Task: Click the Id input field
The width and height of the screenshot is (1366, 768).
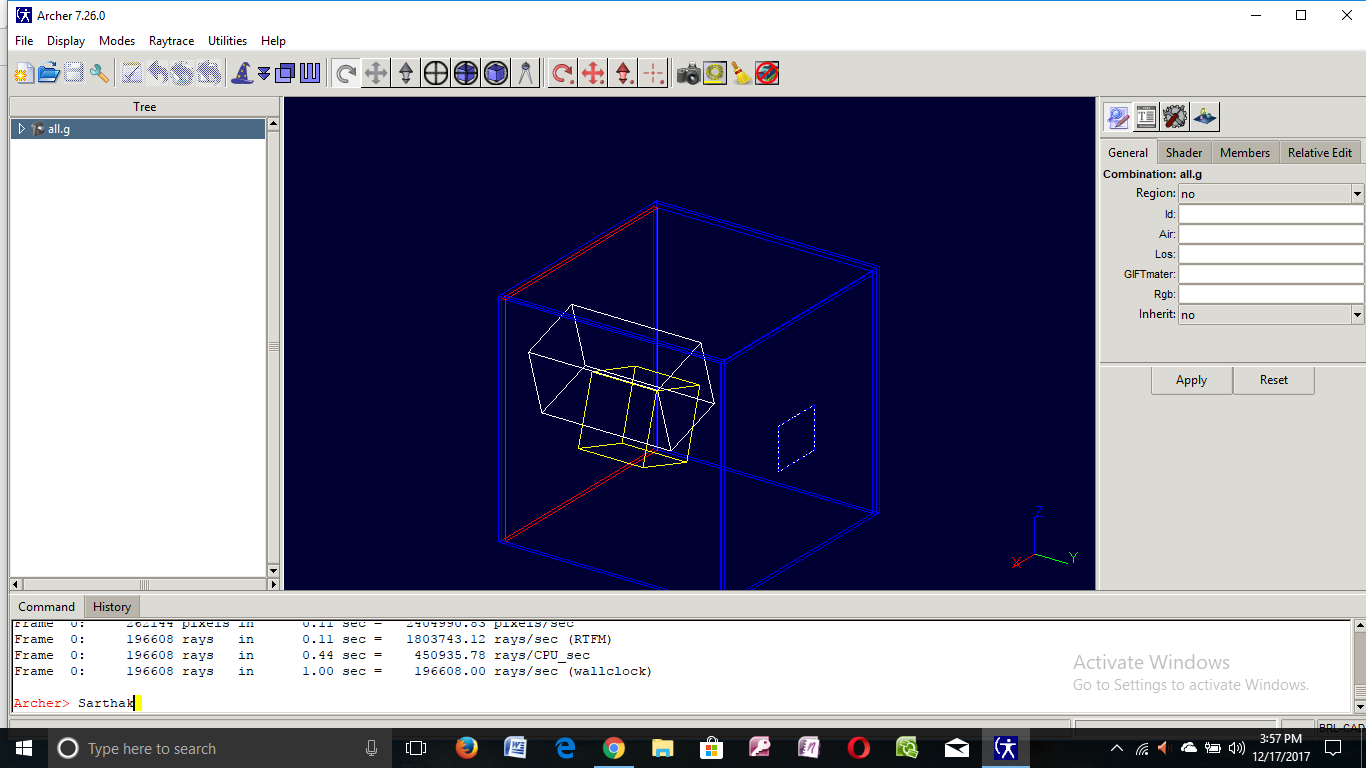Action: coord(1271,214)
